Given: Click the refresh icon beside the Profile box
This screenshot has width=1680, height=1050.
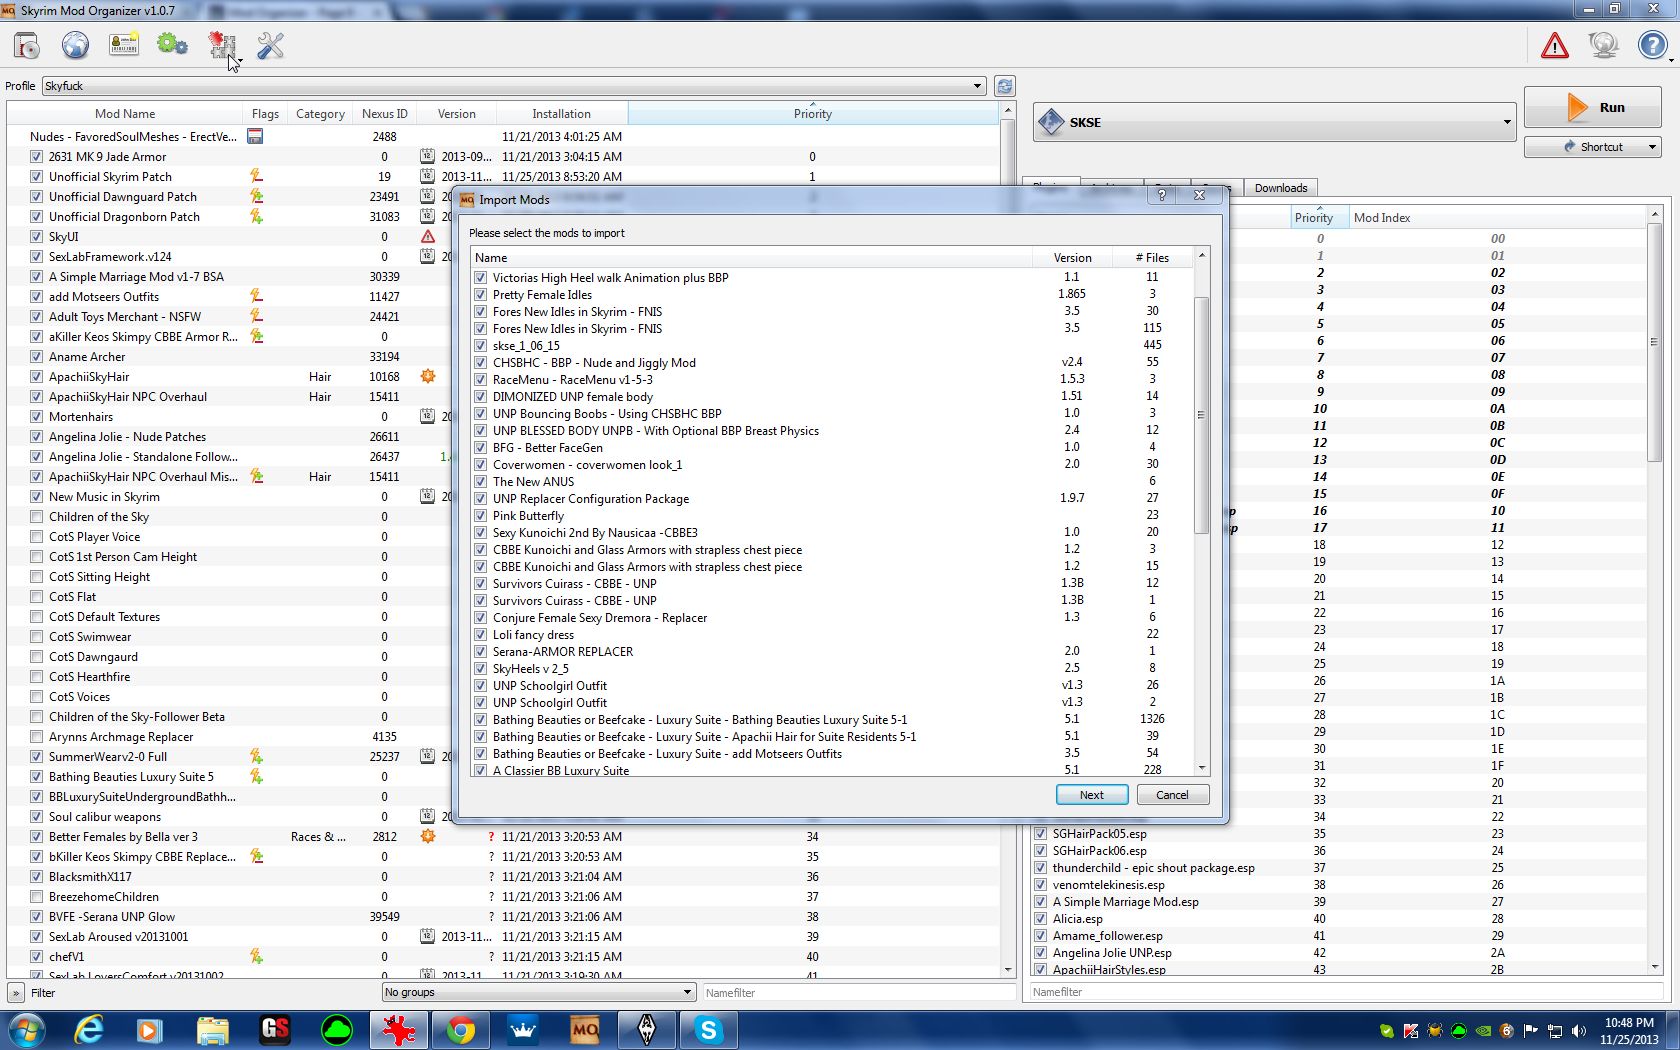Looking at the screenshot, I should tap(1005, 86).
